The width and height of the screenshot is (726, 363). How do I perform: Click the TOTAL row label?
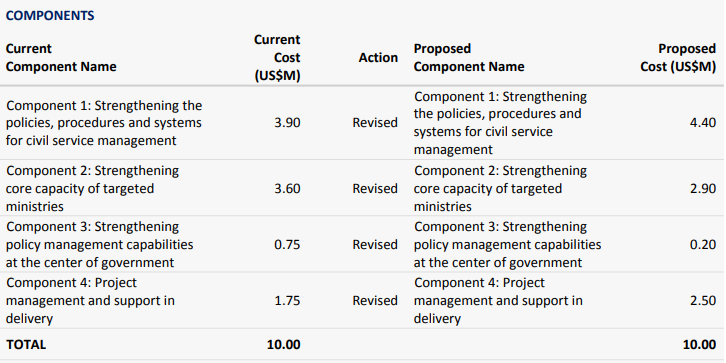26,344
